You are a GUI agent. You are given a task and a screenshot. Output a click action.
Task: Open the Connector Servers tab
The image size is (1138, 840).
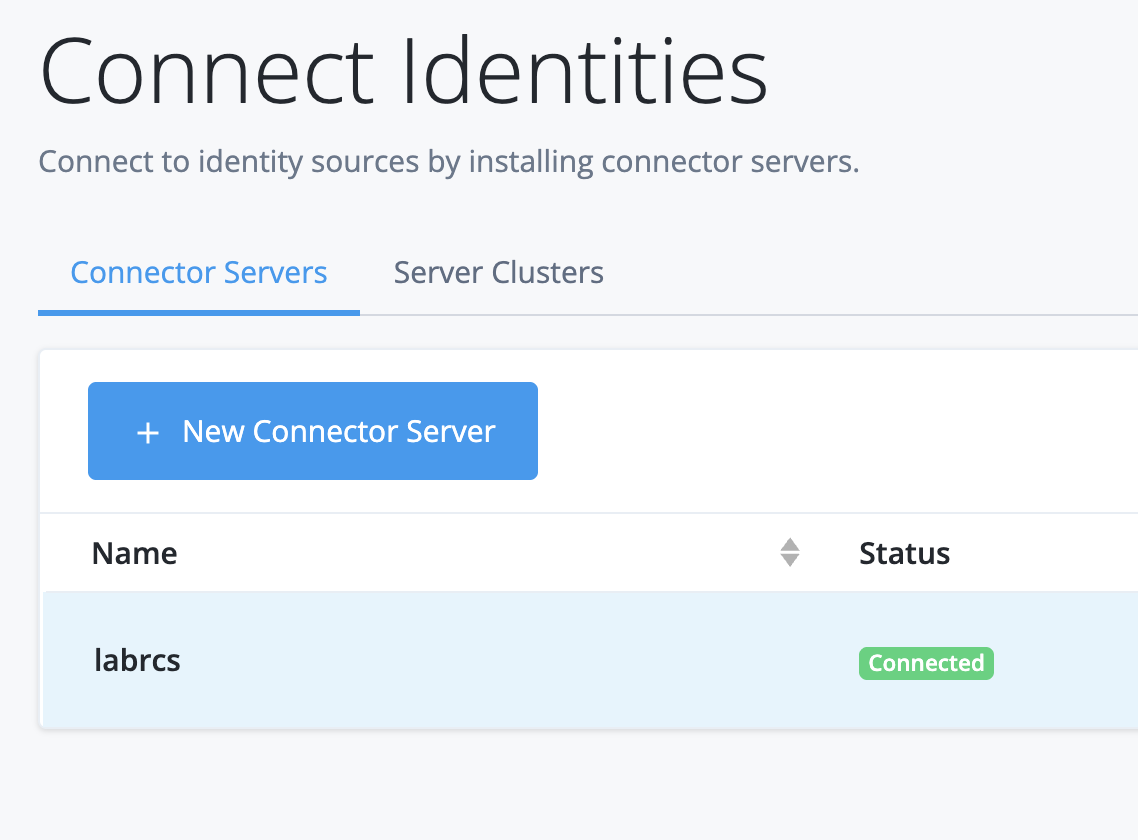pyautogui.click(x=198, y=273)
